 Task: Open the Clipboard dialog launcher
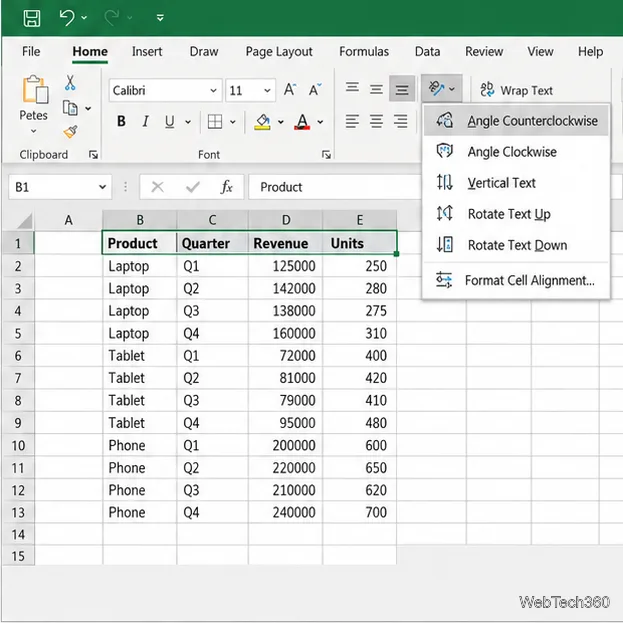tap(93, 155)
